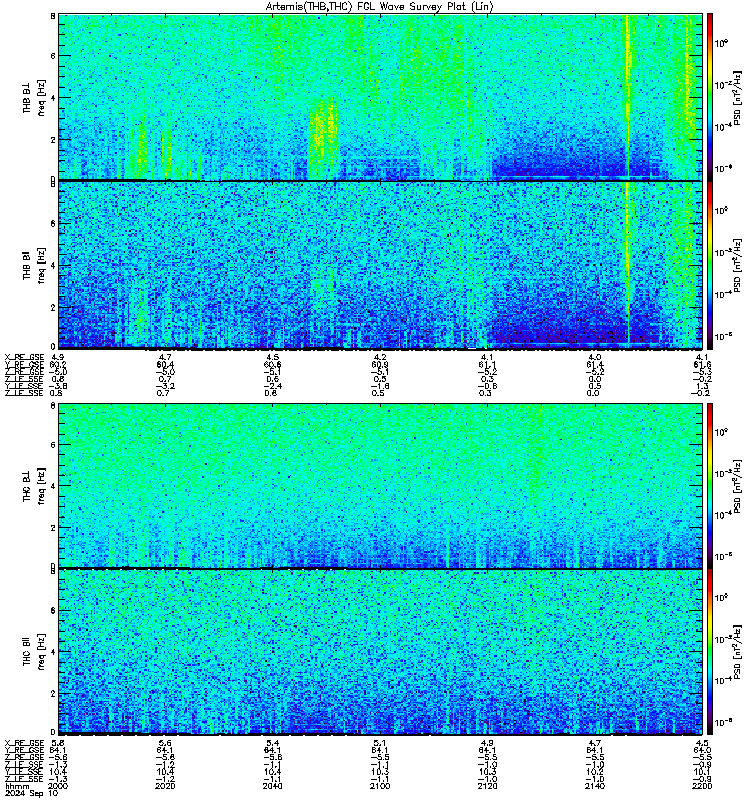750x800 pixels.
Task: Click the '2140' time tick label
Action: [594, 786]
